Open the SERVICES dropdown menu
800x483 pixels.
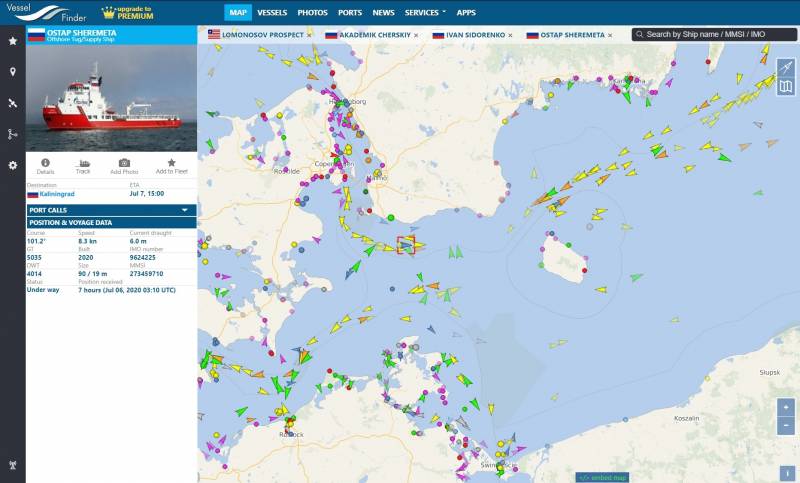[x=425, y=13]
